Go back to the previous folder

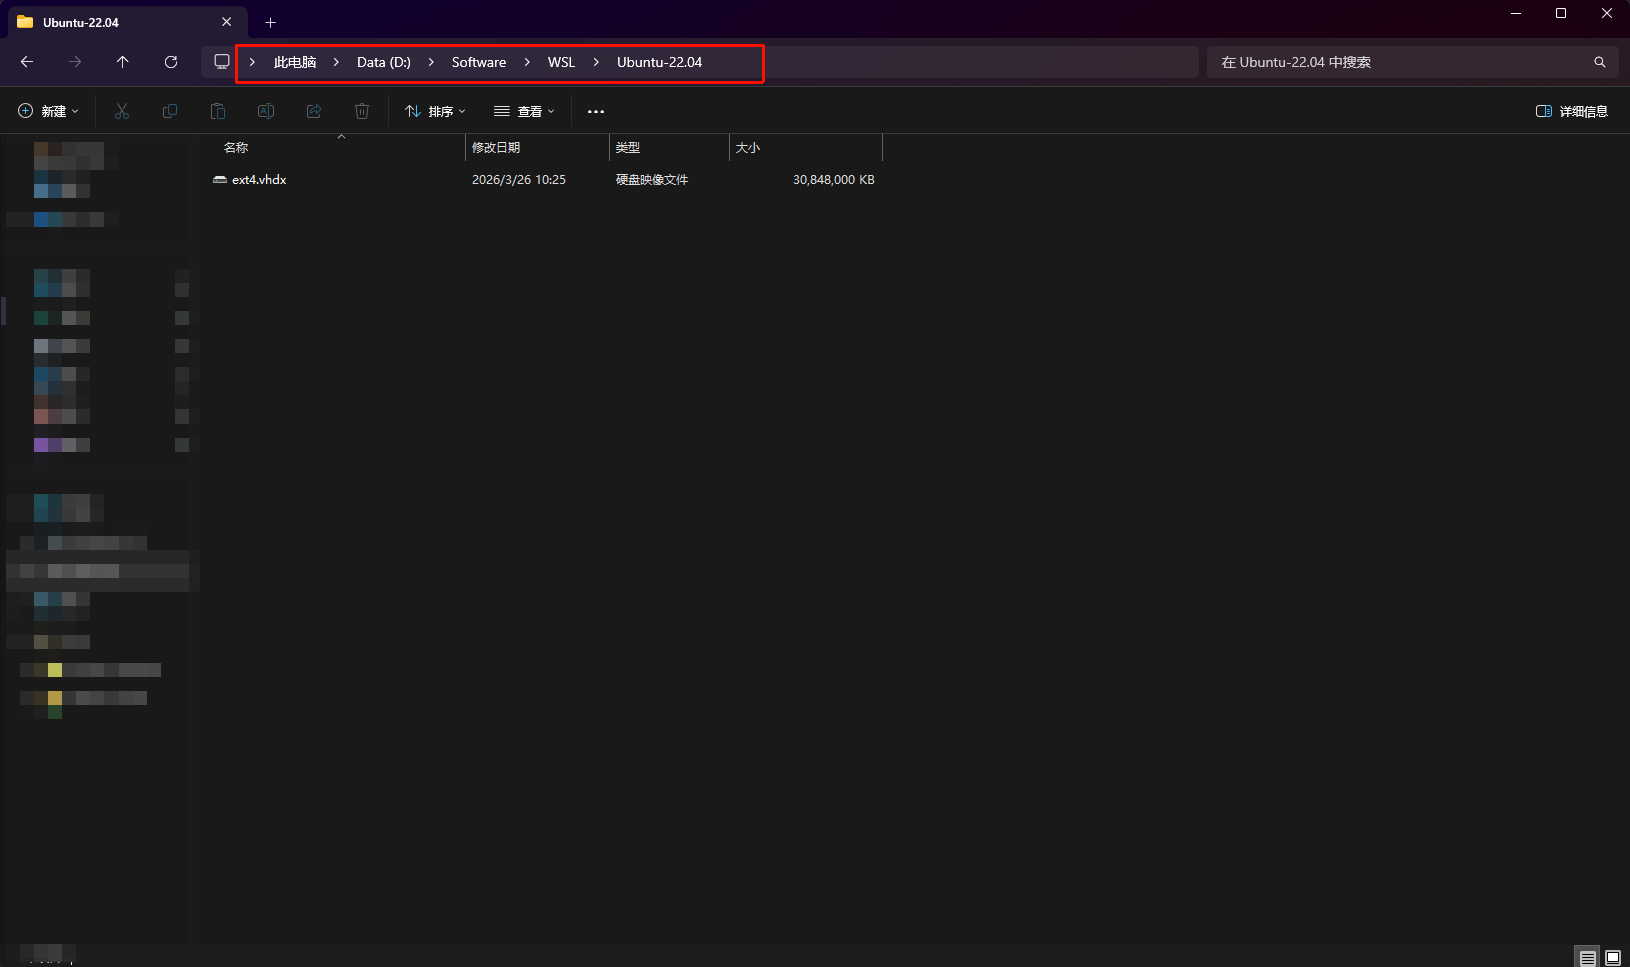click(x=27, y=62)
